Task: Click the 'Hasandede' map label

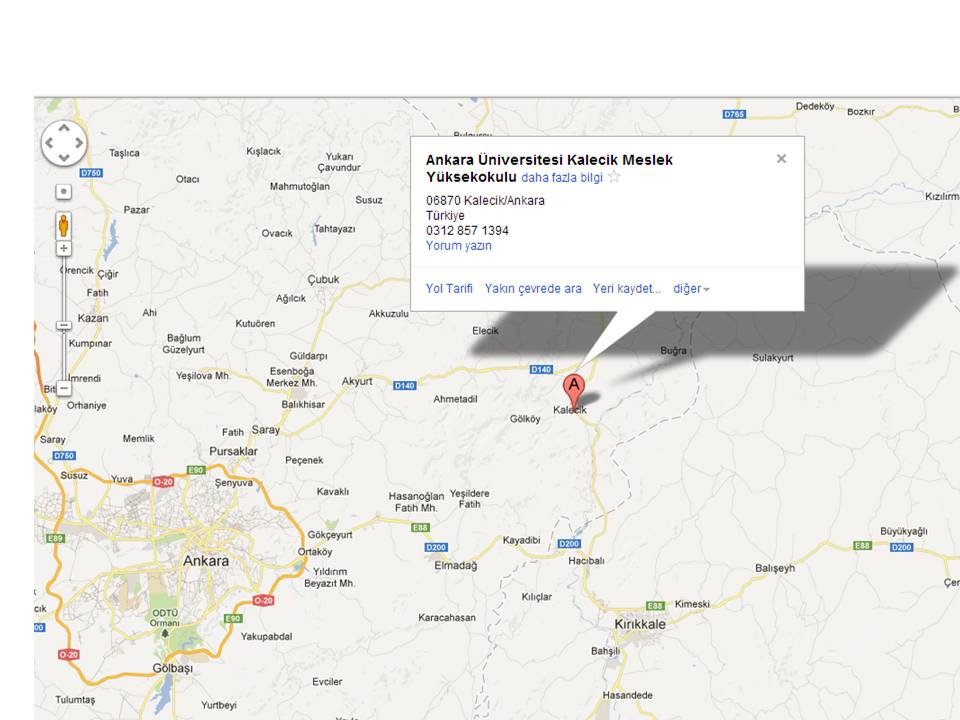Action: coord(628,696)
